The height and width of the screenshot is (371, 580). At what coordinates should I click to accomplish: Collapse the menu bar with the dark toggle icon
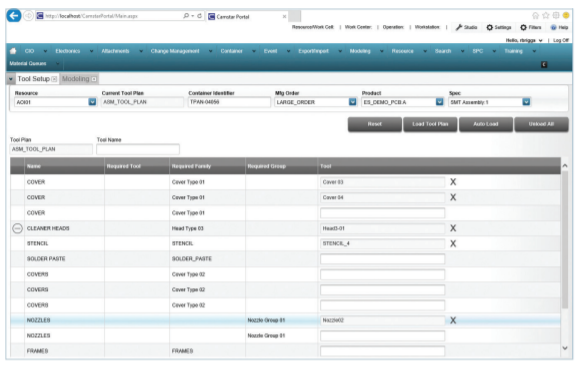[x=544, y=65]
